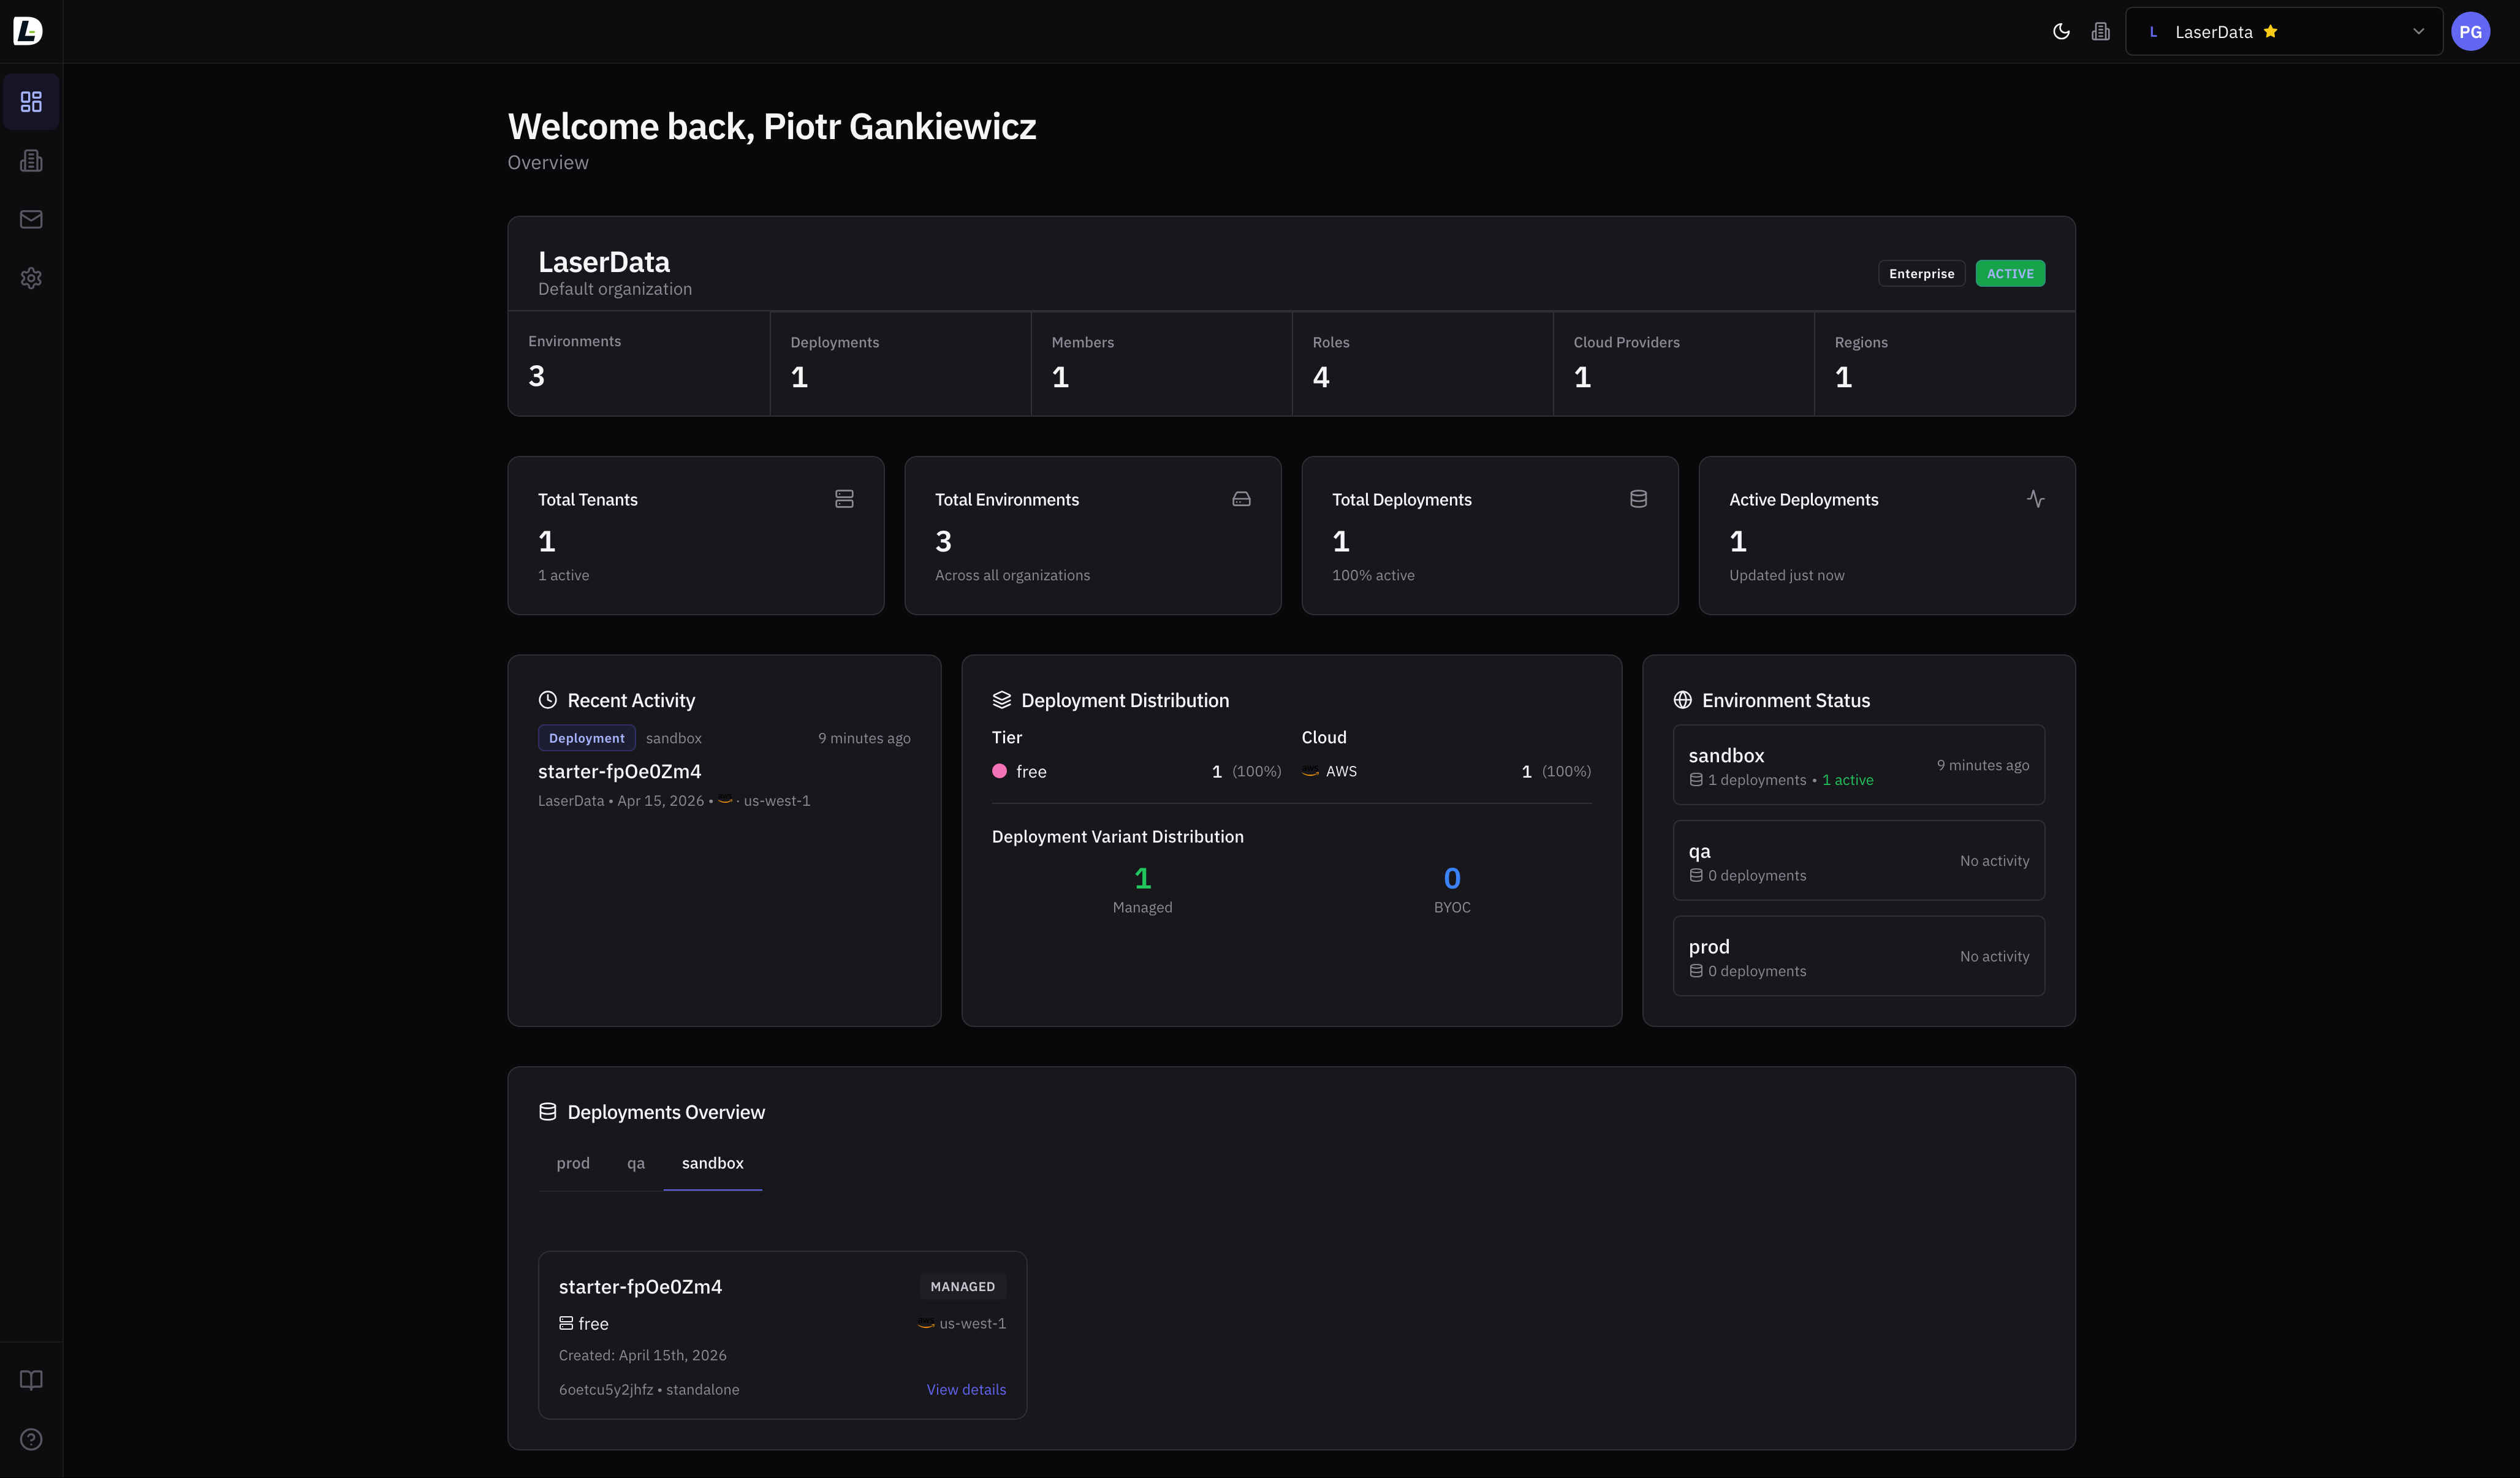
Task: Click the Active Deployments activity icon
Action: (2036, 498)
